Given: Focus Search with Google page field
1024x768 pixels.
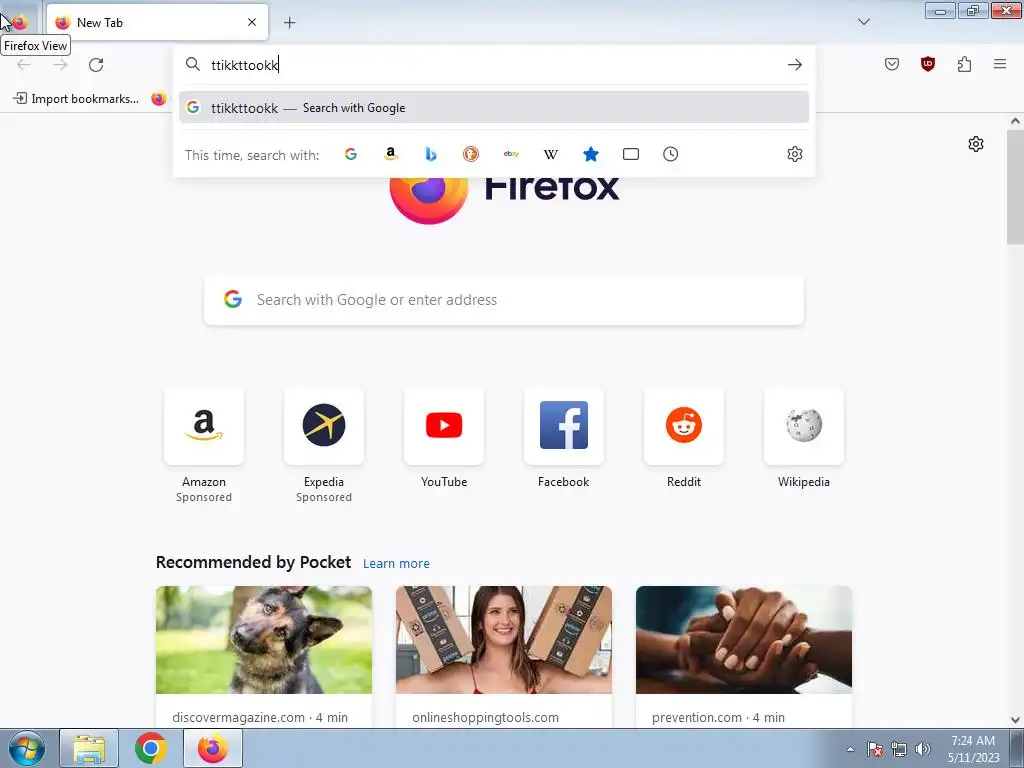Looking at the screenshot, I should [504, 300].
